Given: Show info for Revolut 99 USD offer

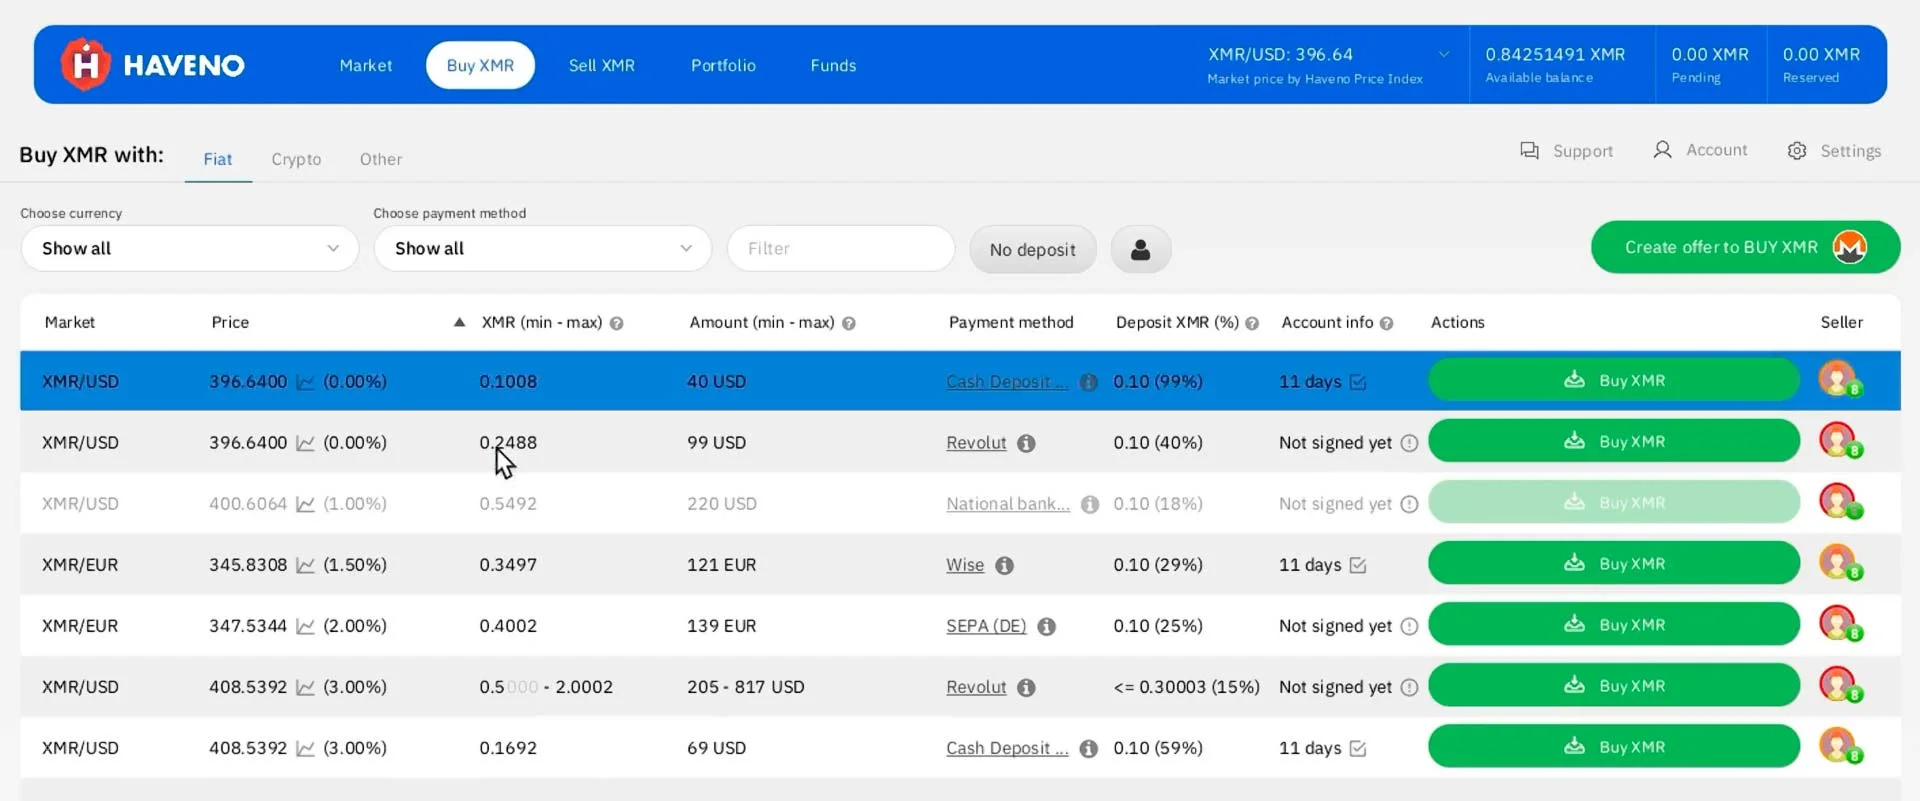Looking at the screenshot, I should [1026, 443].
